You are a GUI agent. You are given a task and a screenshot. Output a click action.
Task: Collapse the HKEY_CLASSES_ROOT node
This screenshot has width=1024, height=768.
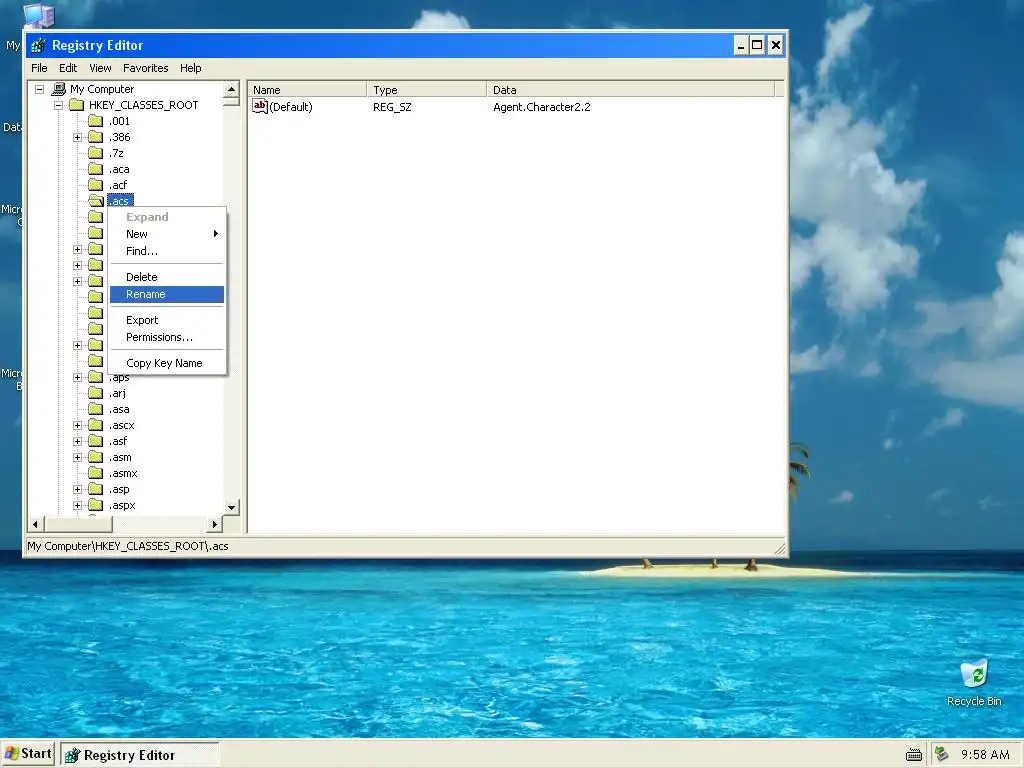59,105
